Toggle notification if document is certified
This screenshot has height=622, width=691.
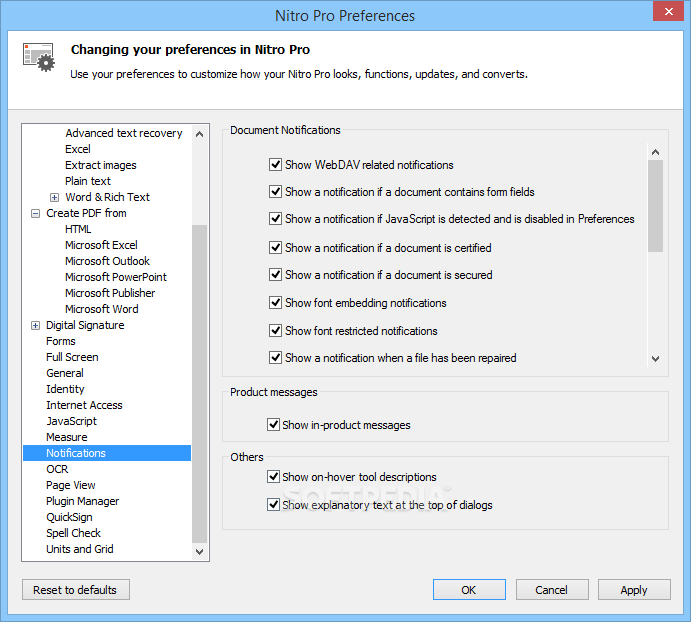275,248
